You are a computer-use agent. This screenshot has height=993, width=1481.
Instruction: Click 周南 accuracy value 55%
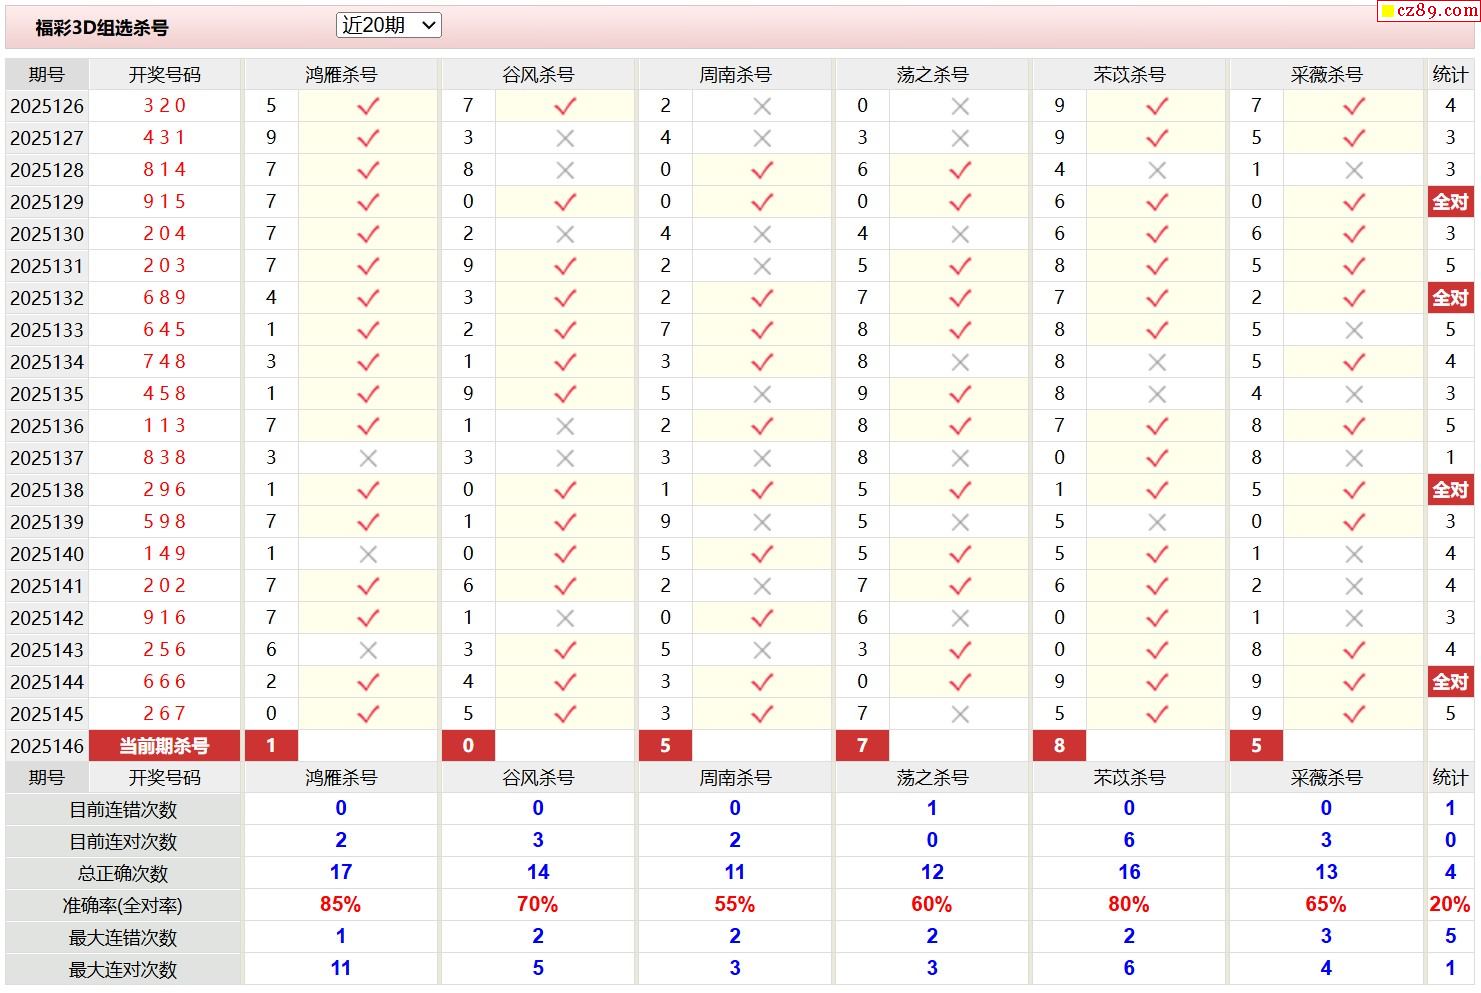tap(735, 904)
